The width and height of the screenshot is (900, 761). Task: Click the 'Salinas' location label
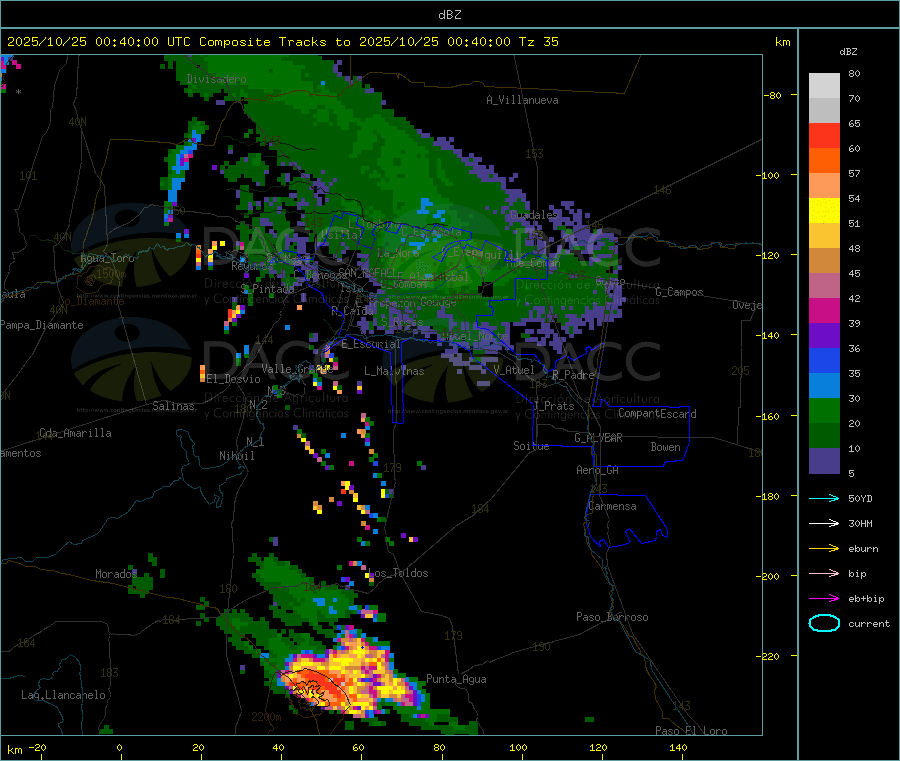[173, 406]
